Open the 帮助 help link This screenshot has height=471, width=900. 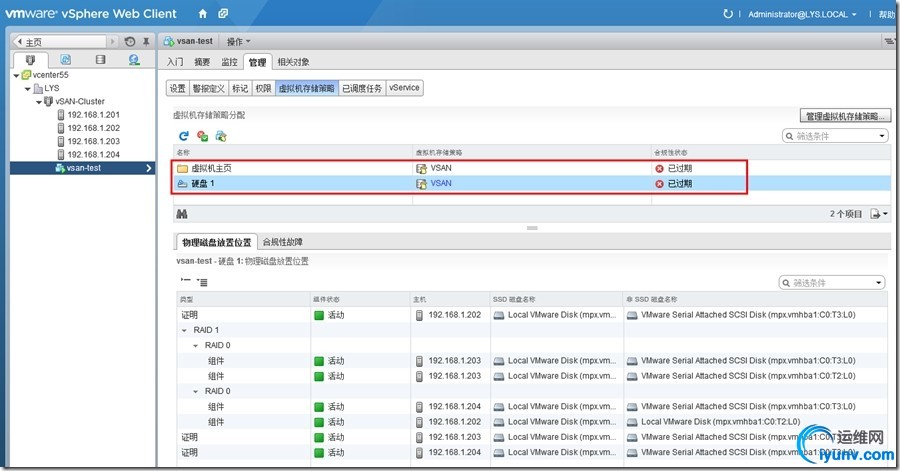tap(886, 14)
